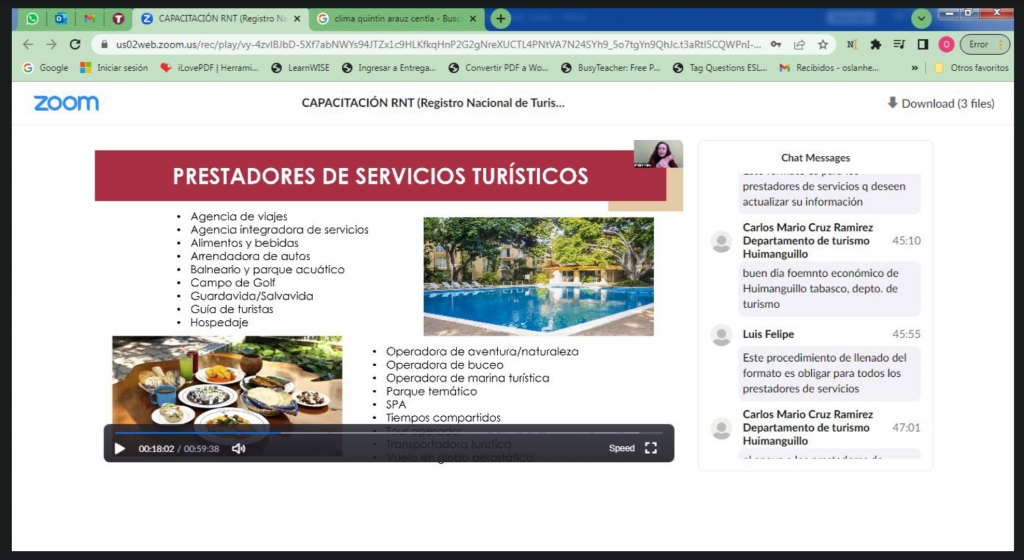Open Iniciar sesión bookmark
The height and width of the screenshot is (560, 1024).
(114, 67)
